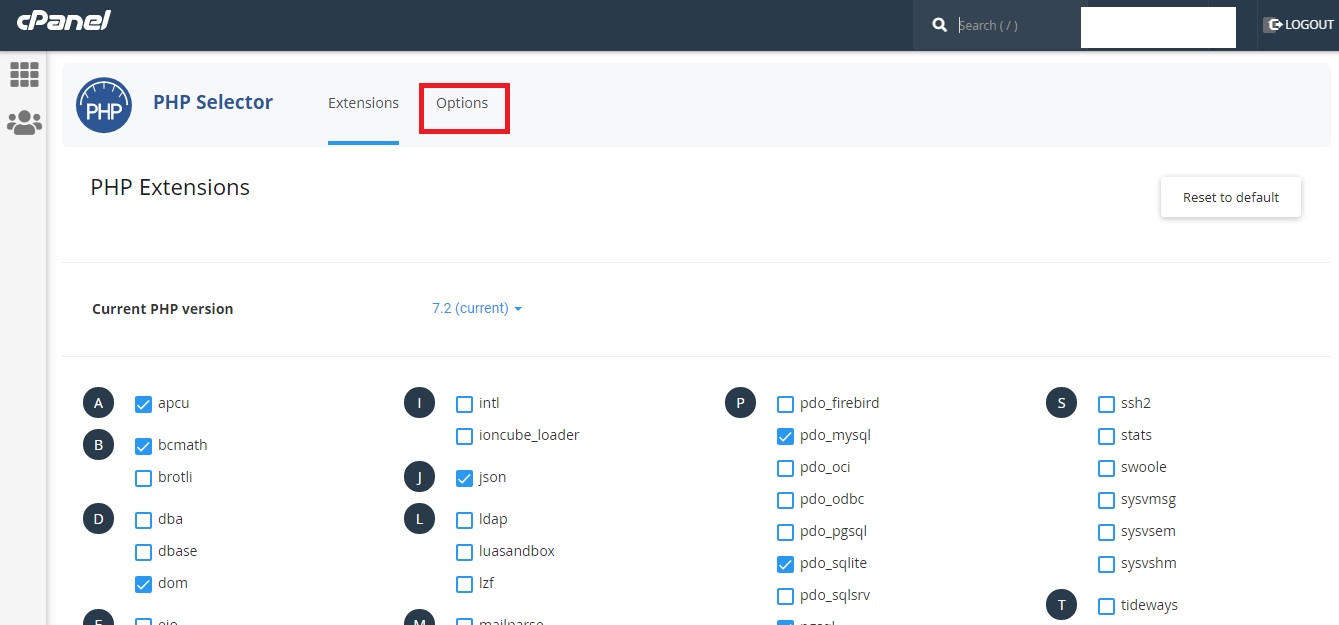Switch to the Options tab
1339x625 pixels.
pos(463,103)
